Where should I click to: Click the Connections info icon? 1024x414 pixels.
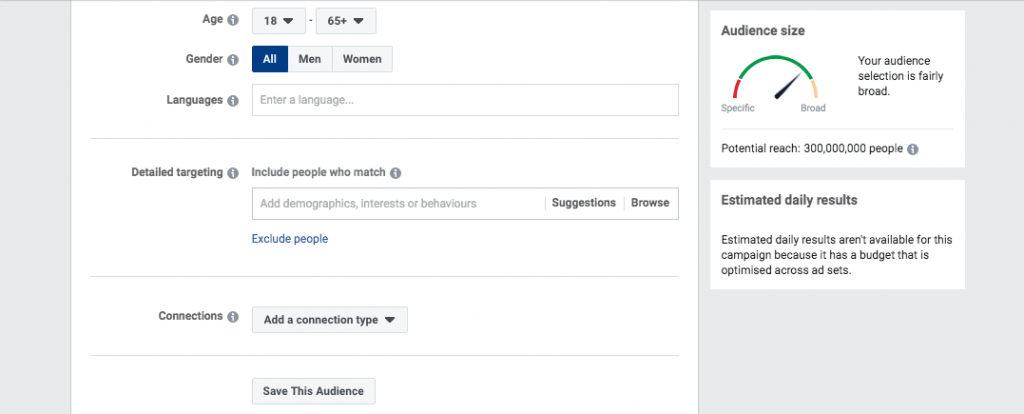[233, 317]
